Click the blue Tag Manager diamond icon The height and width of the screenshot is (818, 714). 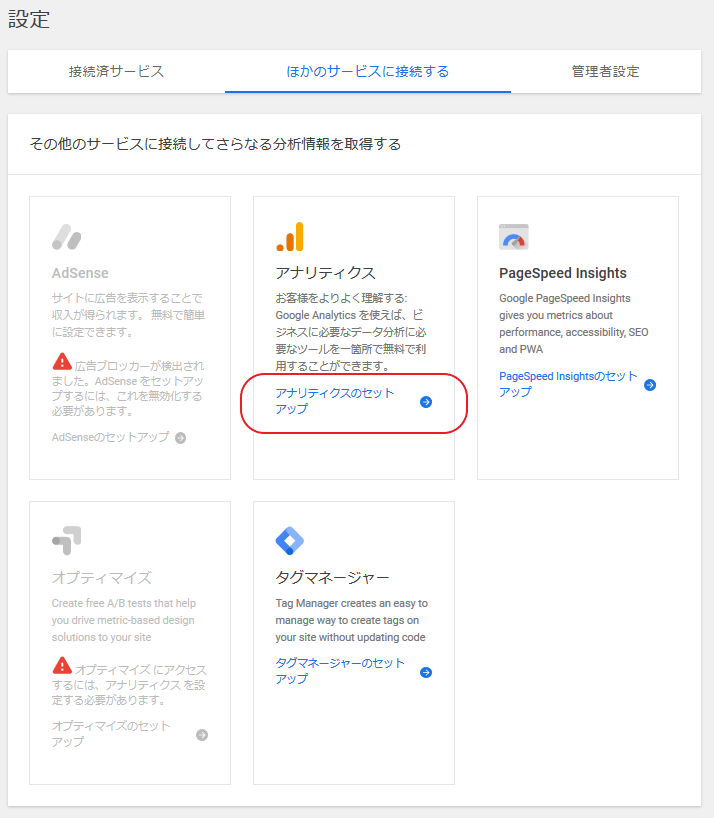[x=289, y=541]
